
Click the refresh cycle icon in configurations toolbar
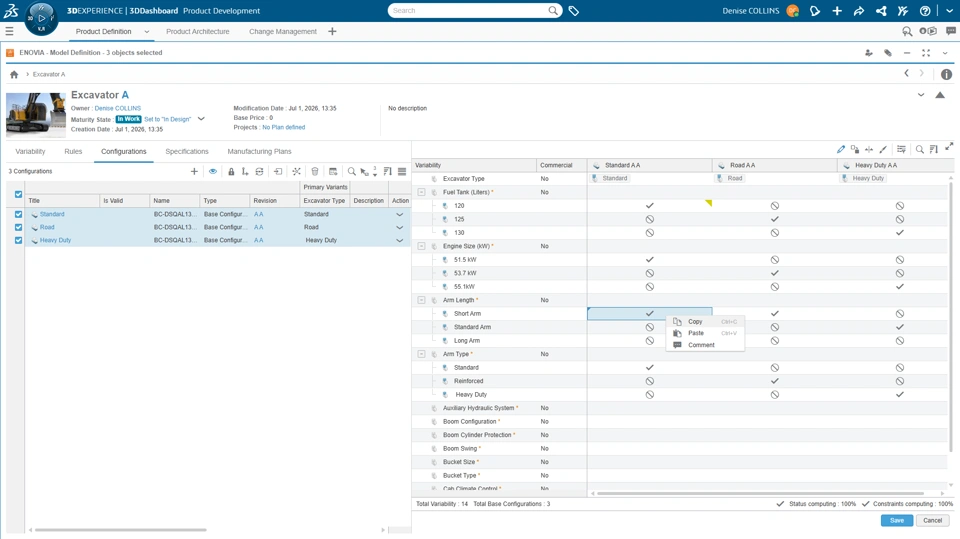tap(260, 172)
